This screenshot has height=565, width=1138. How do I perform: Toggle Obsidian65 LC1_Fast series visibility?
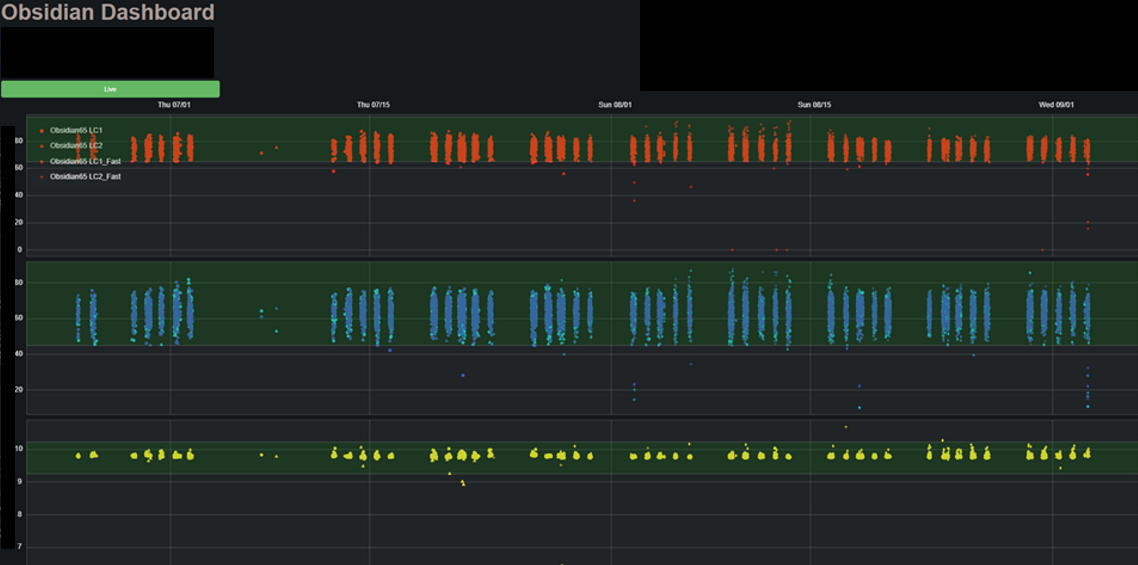pyautogui.click(x=85, y=161)
